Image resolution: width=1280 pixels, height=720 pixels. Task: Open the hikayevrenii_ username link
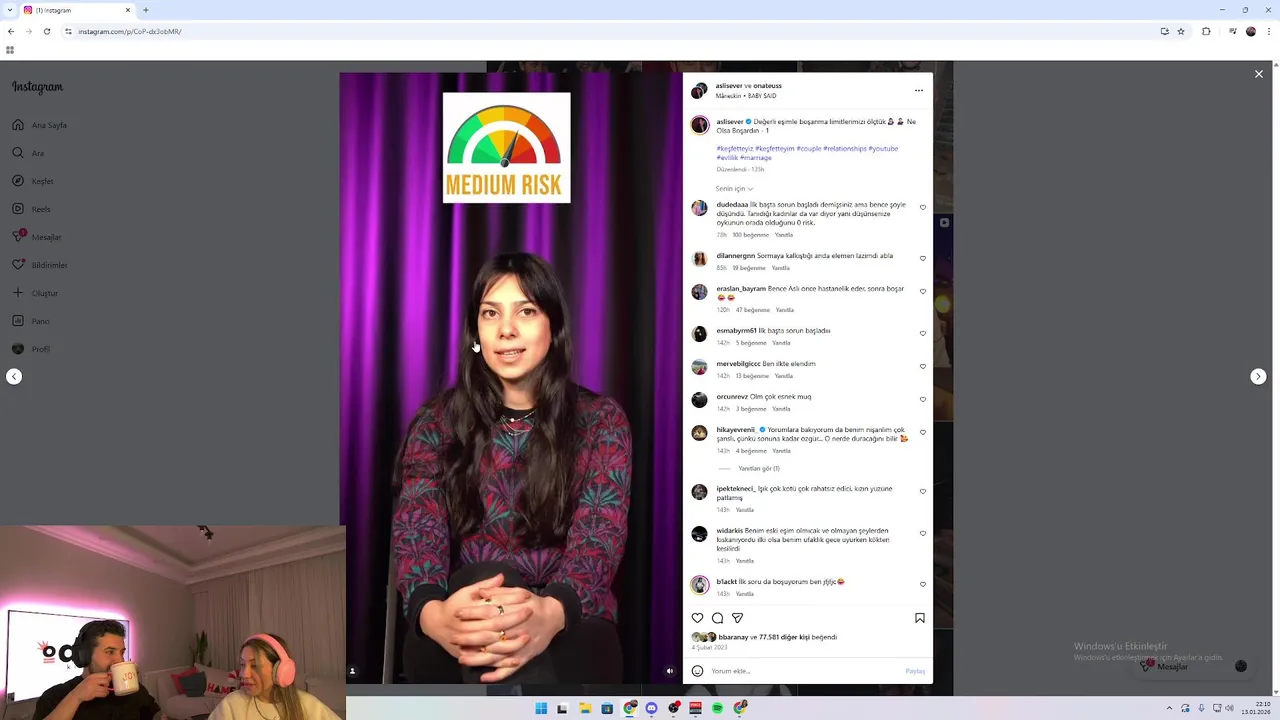click(736, 429)
